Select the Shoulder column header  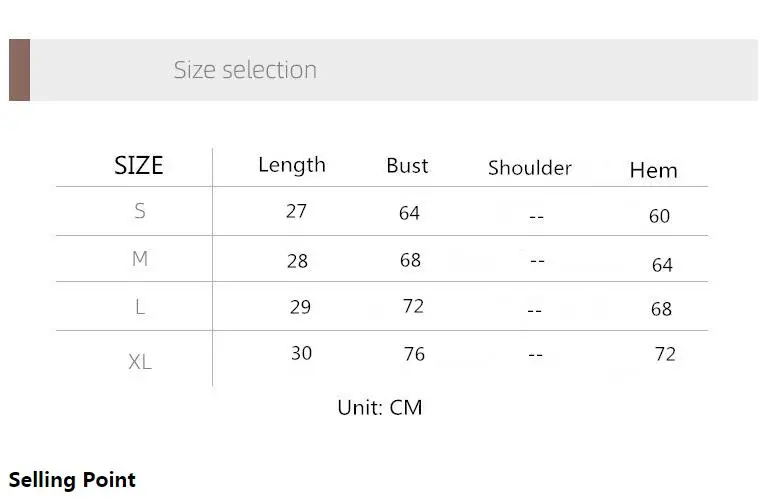click(530, 168)
